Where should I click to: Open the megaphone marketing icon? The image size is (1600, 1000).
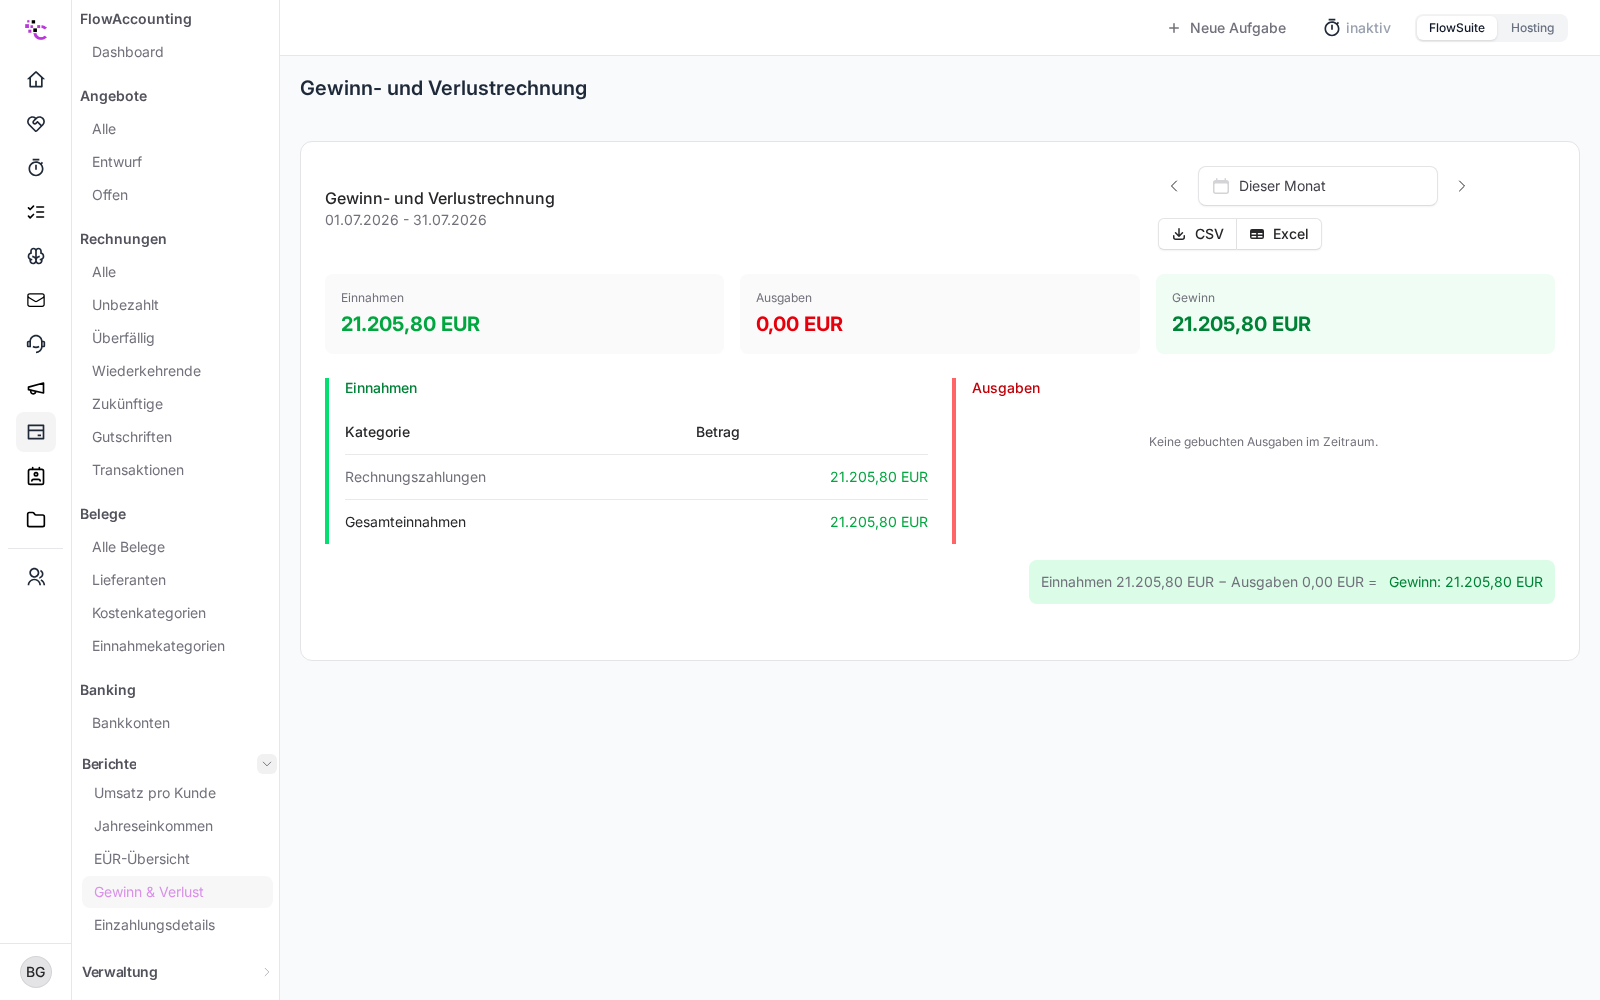tap(36, 387)
